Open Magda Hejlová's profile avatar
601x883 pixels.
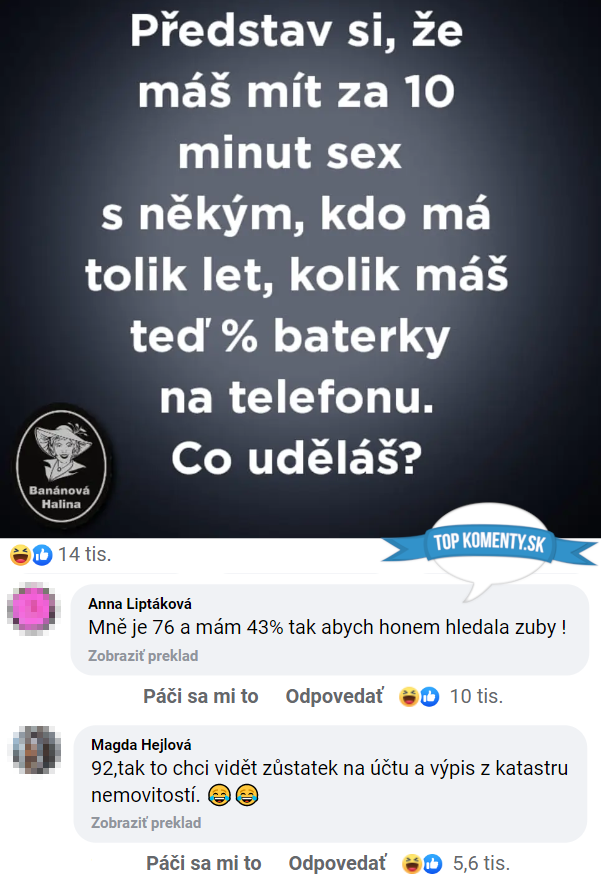point(37,750)
